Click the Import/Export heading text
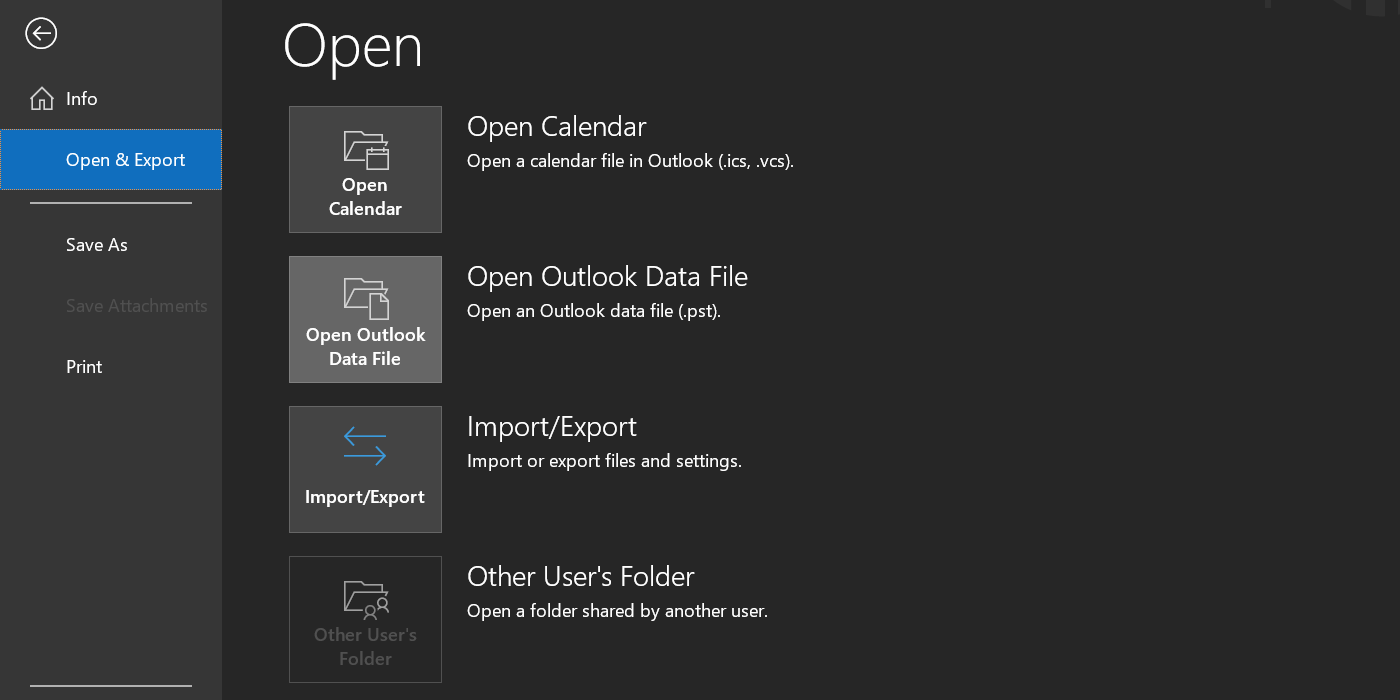Viewport: 1400px width, 700px height. click(551, 427)
